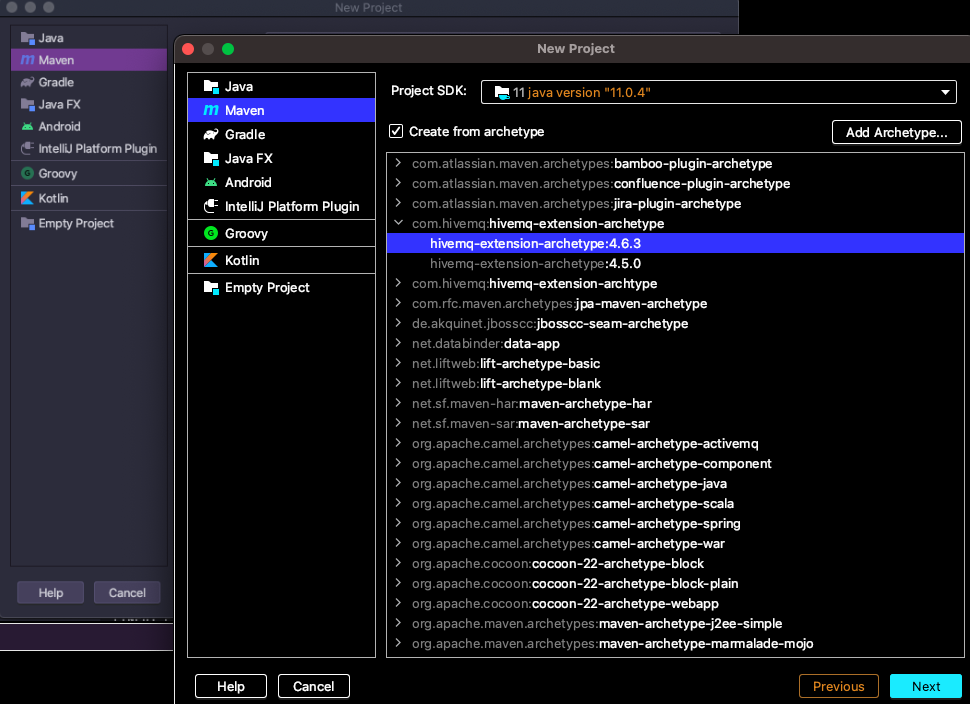Open the Project SDK dropdown
970x704 pixels.
click(719, 92)
